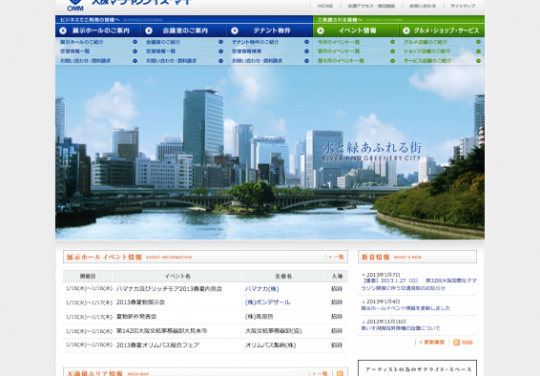The width and height of the screenshot is (540, 376).
Task: Click the play-circle icon beside イベント情報
Action: (320, 31)
